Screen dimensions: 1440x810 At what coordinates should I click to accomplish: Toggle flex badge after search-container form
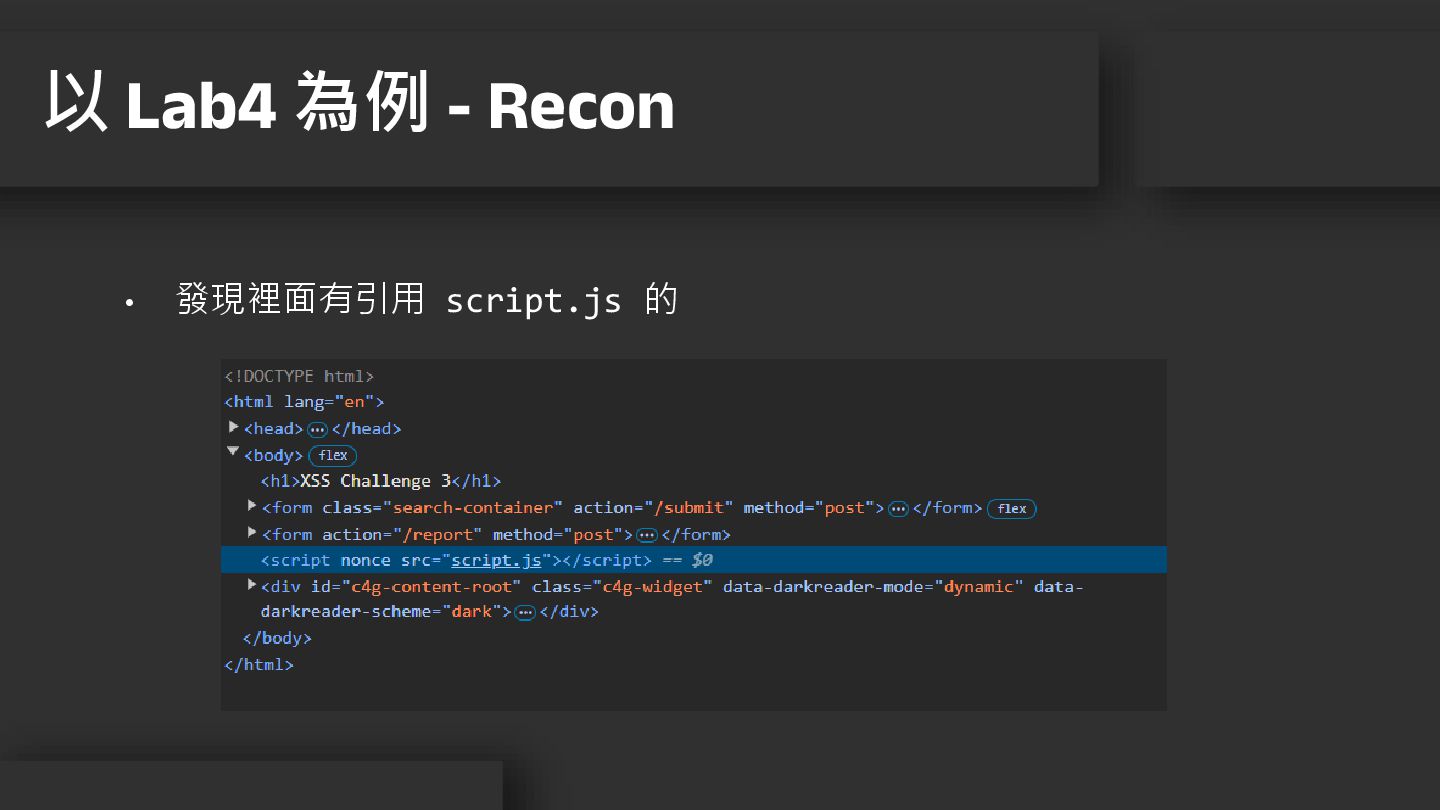click(1012, 509)
